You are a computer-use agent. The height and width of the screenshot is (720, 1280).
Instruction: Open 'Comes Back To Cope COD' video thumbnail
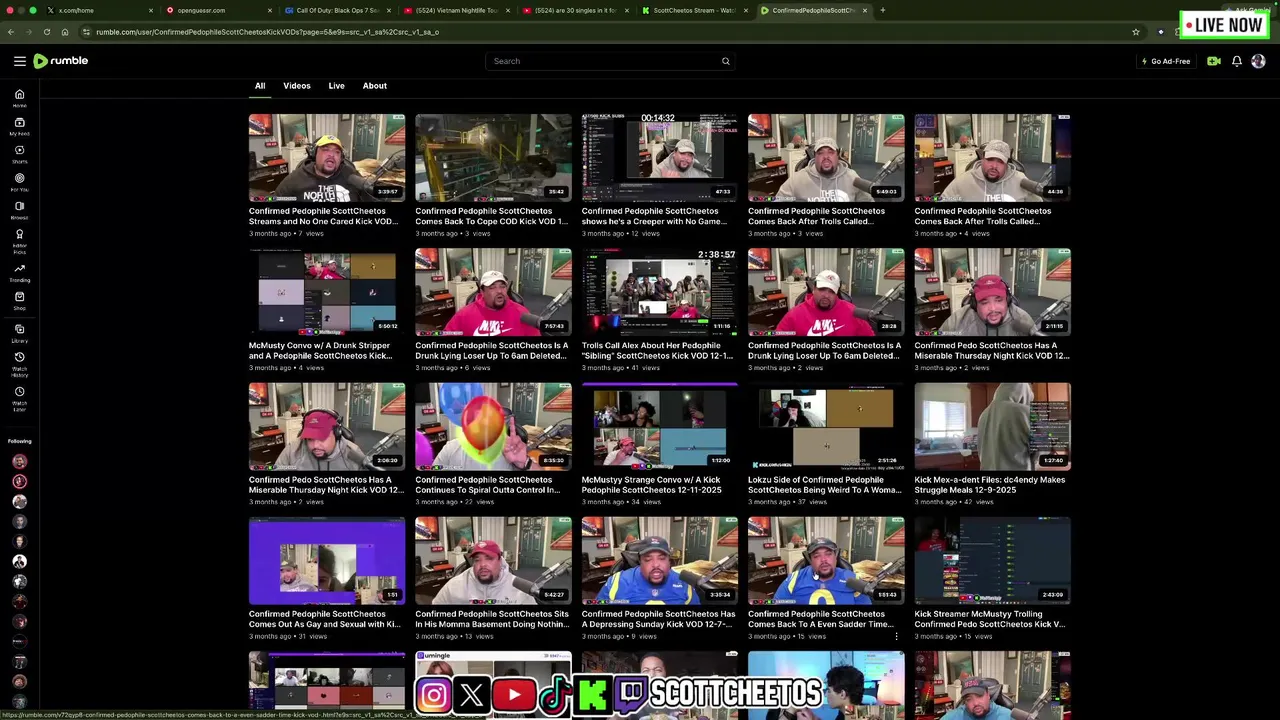[493, 157]
